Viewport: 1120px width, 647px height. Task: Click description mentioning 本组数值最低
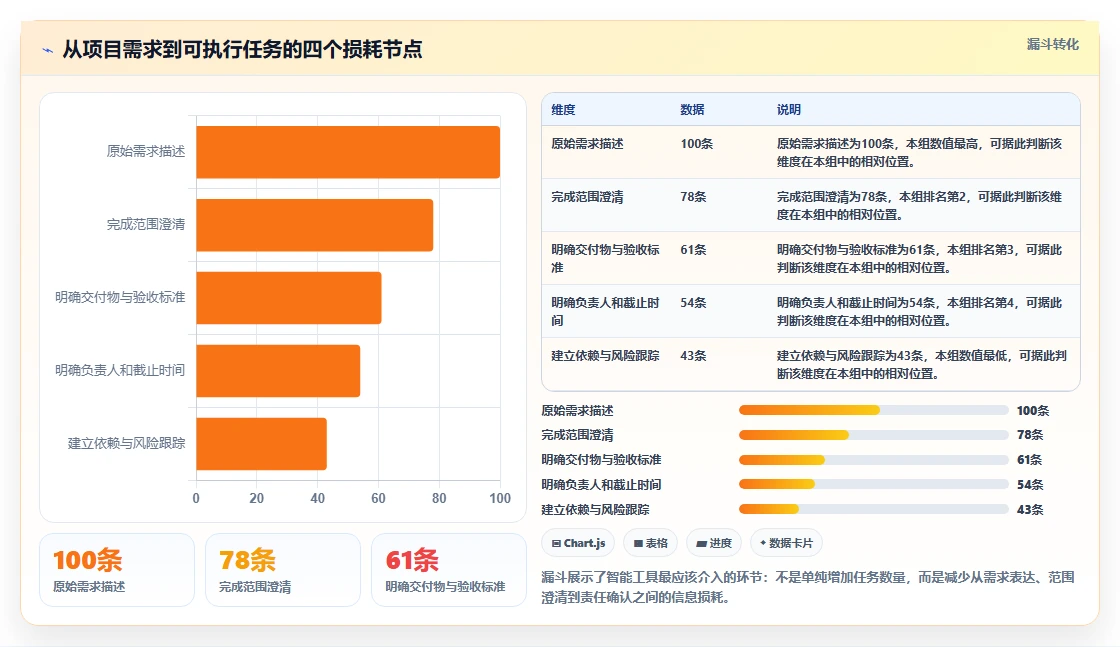921,364
